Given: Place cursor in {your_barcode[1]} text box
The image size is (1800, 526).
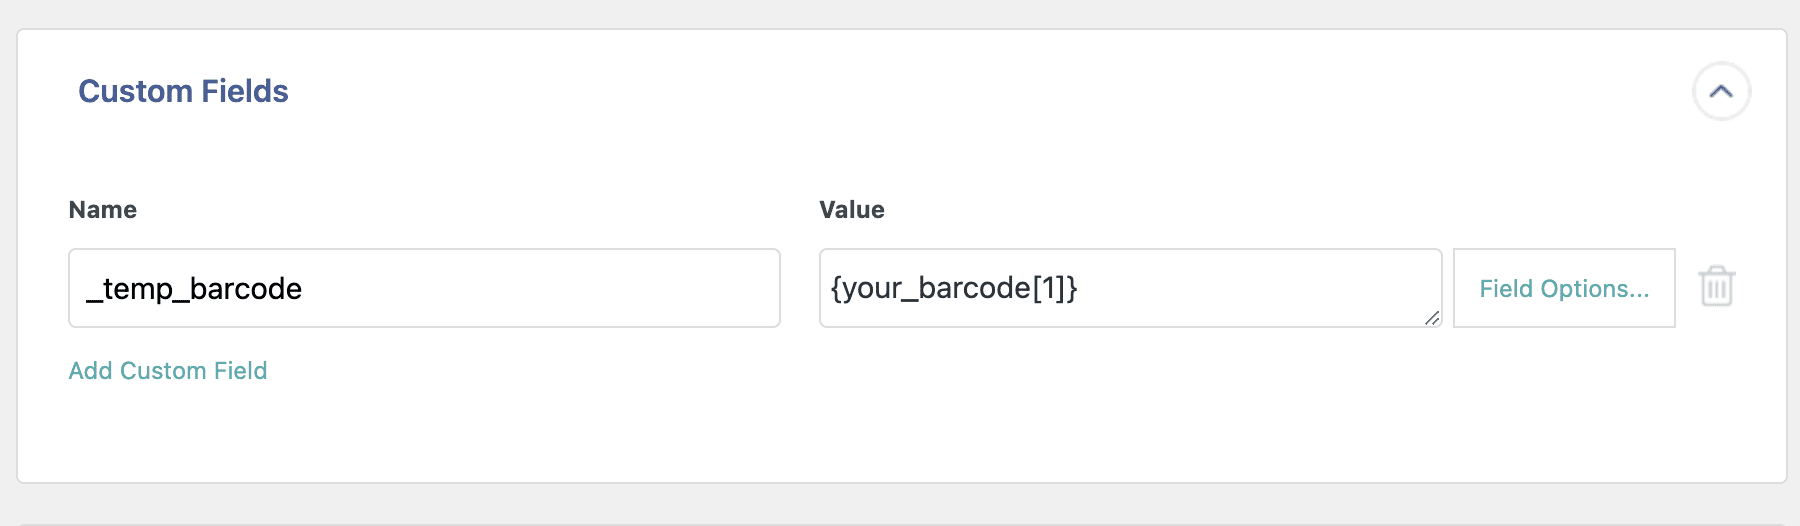Looking at the screenshot, I should tap(1130, 288).
